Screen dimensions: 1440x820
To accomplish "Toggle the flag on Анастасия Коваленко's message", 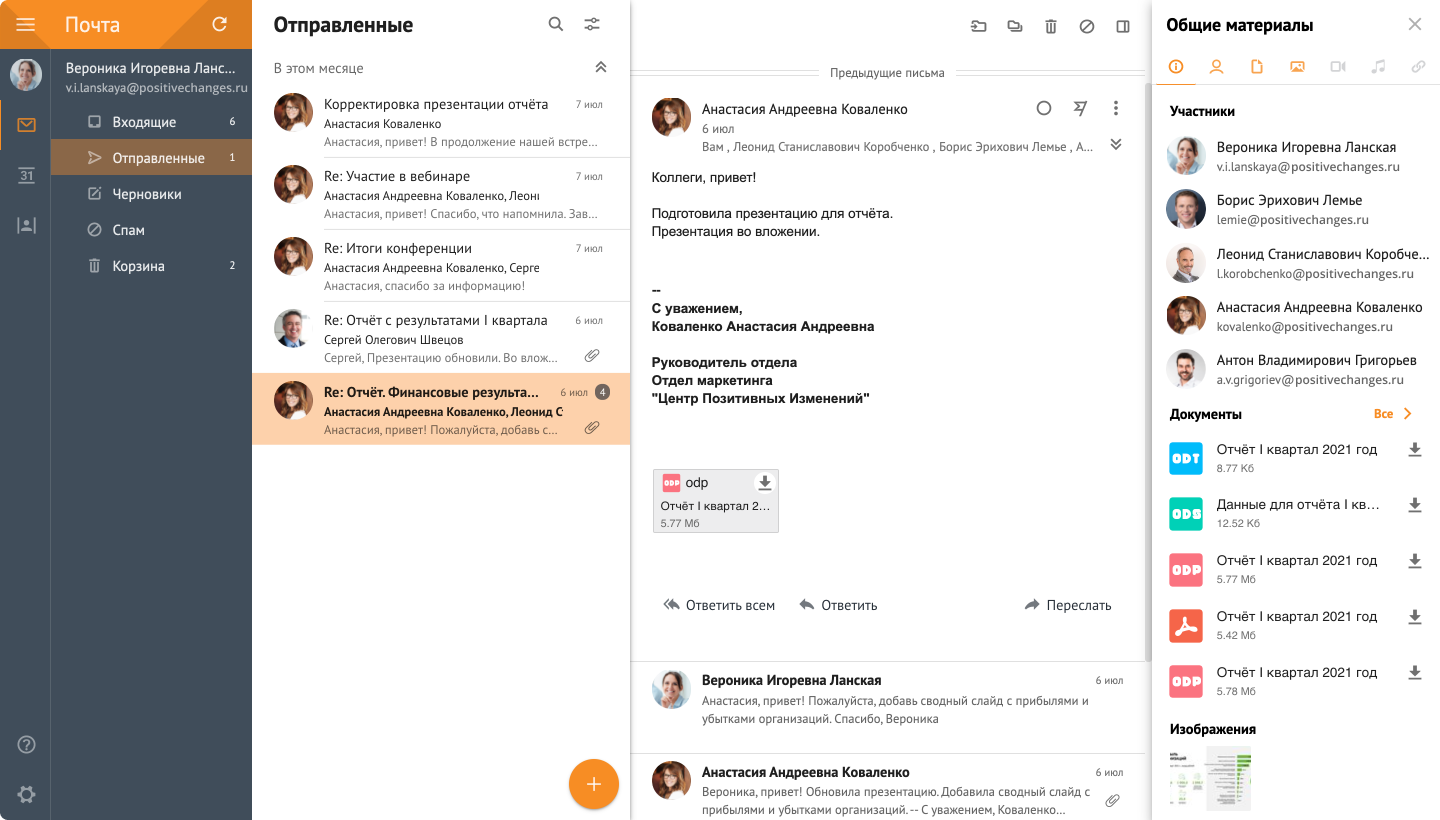I will (x=1080, y=108).
